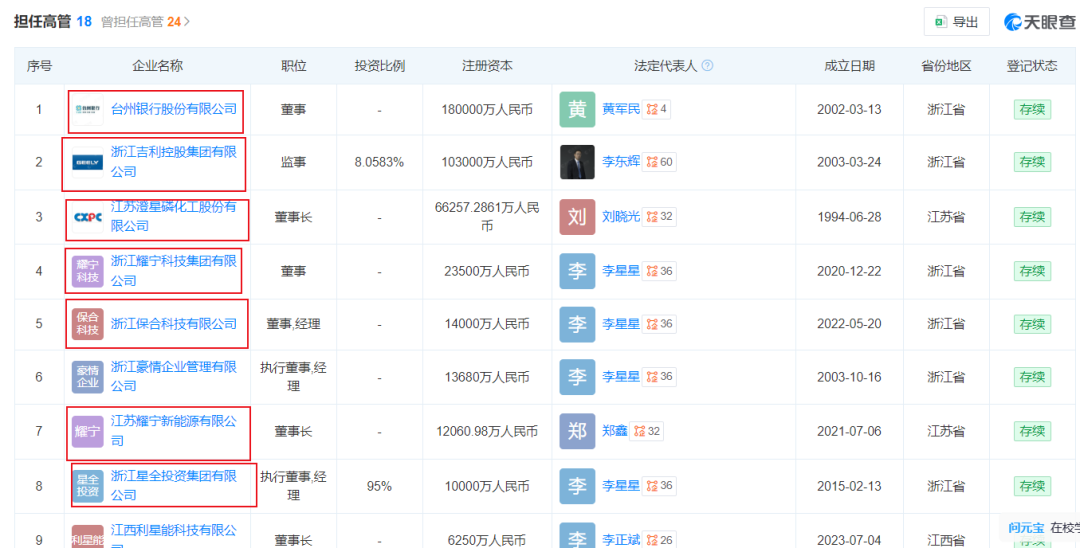Open 李星星 link in 浙江豪情企业管理 row
This screenshot has width=1080, height=548.
pos(621,377)
